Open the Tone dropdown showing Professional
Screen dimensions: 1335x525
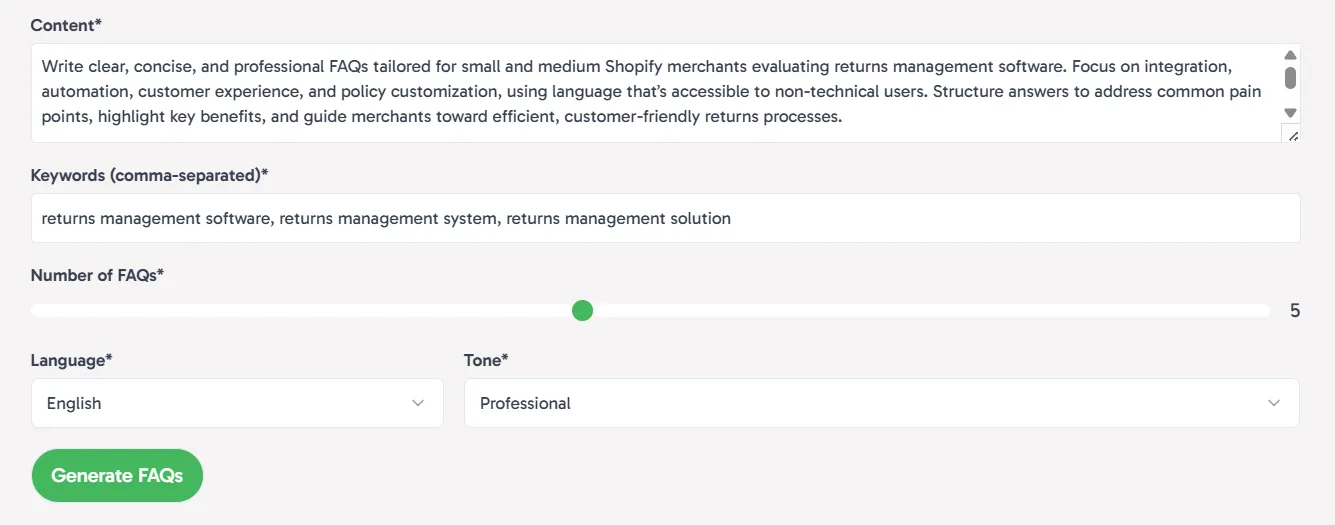click(881, 403)
